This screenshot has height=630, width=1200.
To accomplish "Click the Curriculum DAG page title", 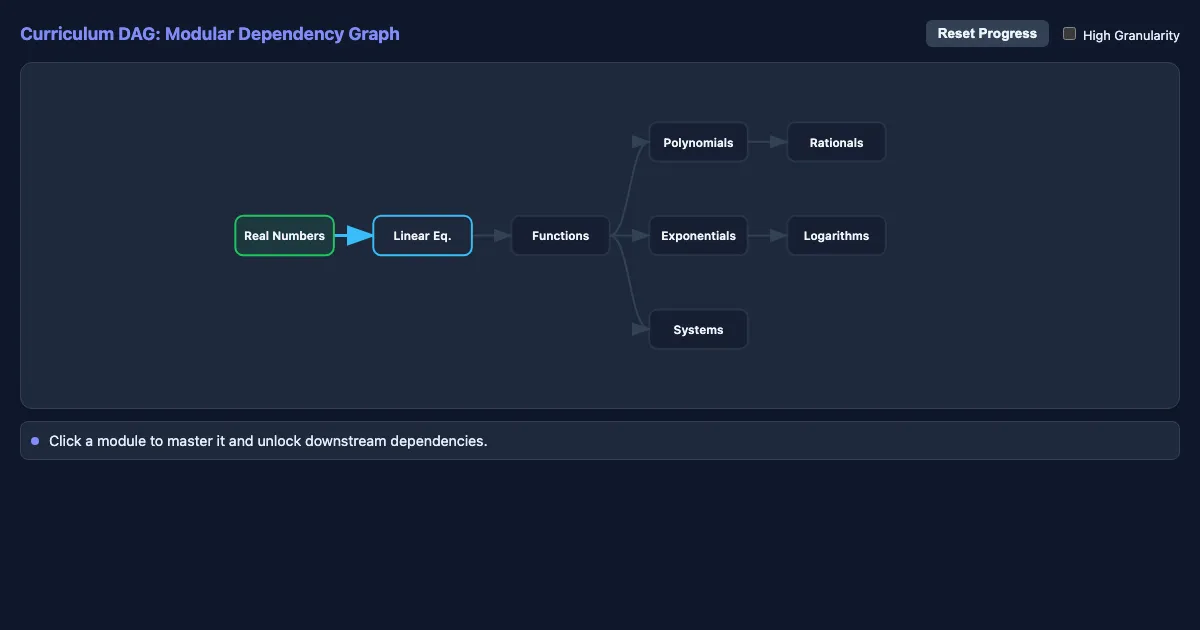I will 210,34.
